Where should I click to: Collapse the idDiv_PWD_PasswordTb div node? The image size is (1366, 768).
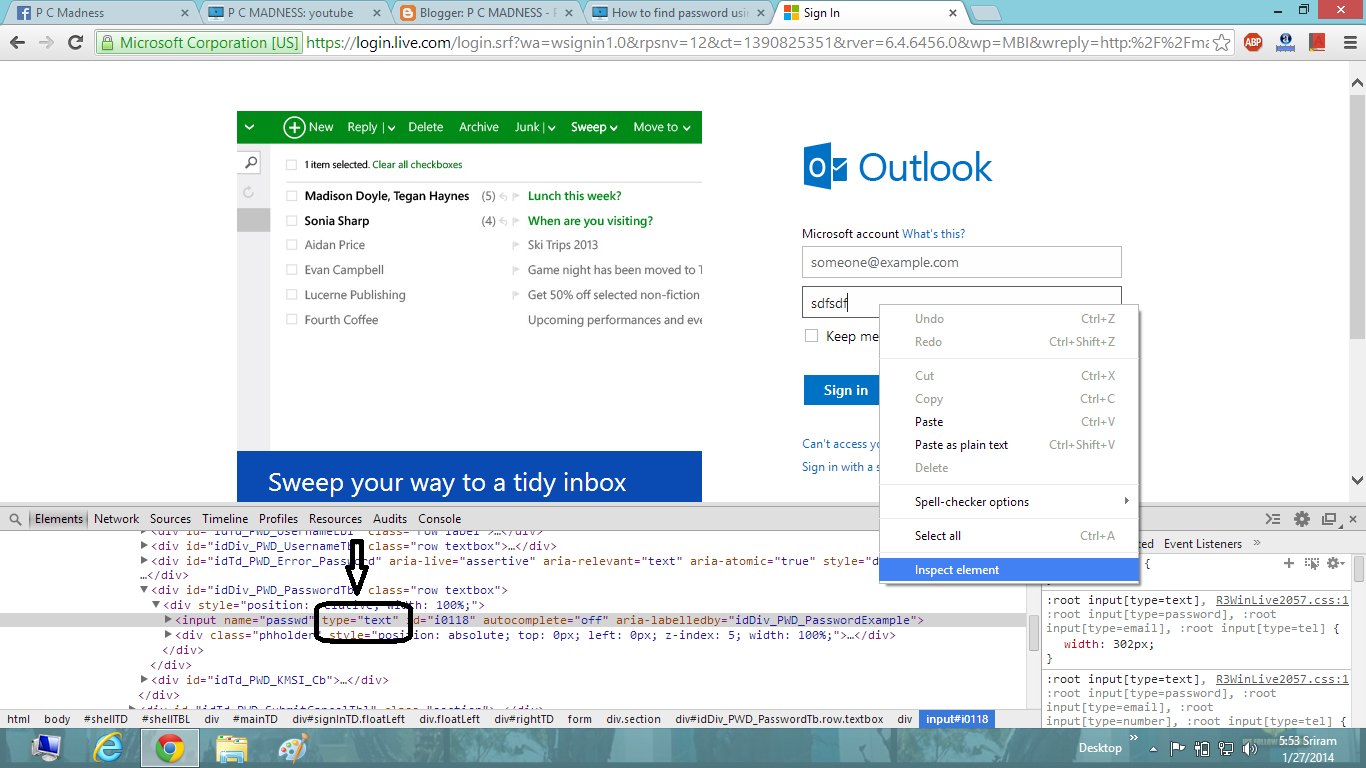144,590
